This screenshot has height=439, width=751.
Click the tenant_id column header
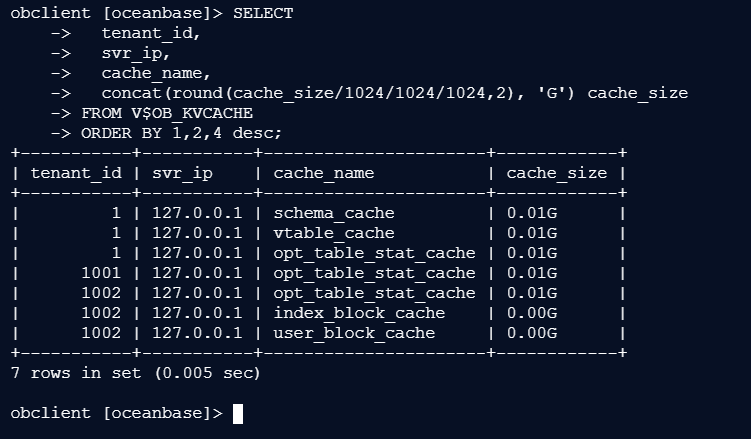click(77, 173)
